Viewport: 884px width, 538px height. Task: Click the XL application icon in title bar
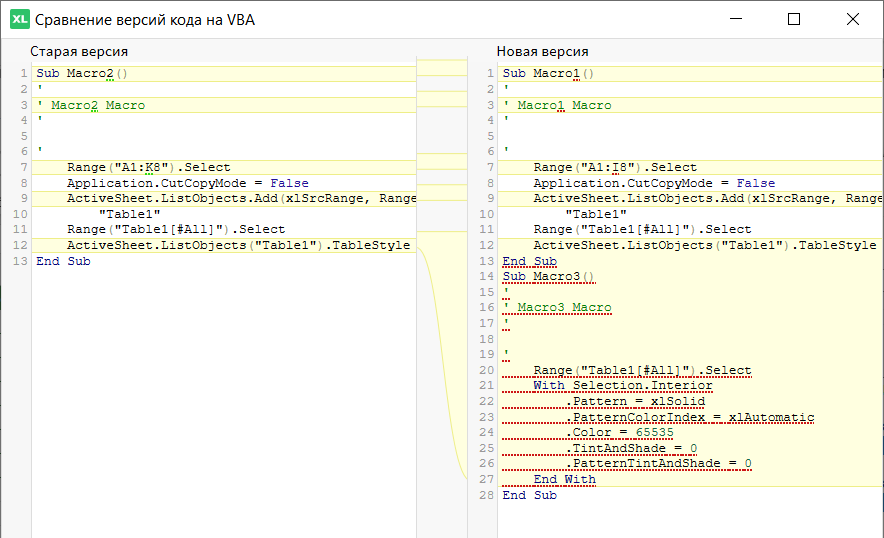pyautogui.click(x=19, y=19)
